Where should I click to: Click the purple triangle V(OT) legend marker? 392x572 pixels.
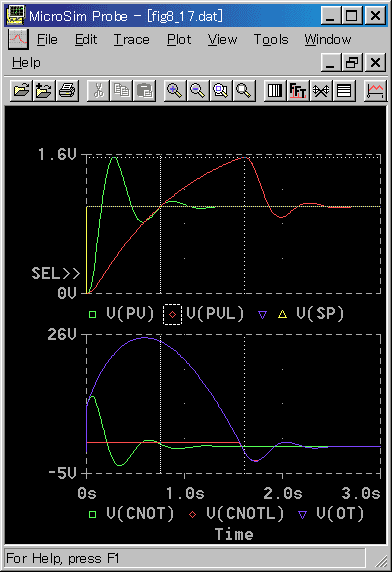point(302,514)
